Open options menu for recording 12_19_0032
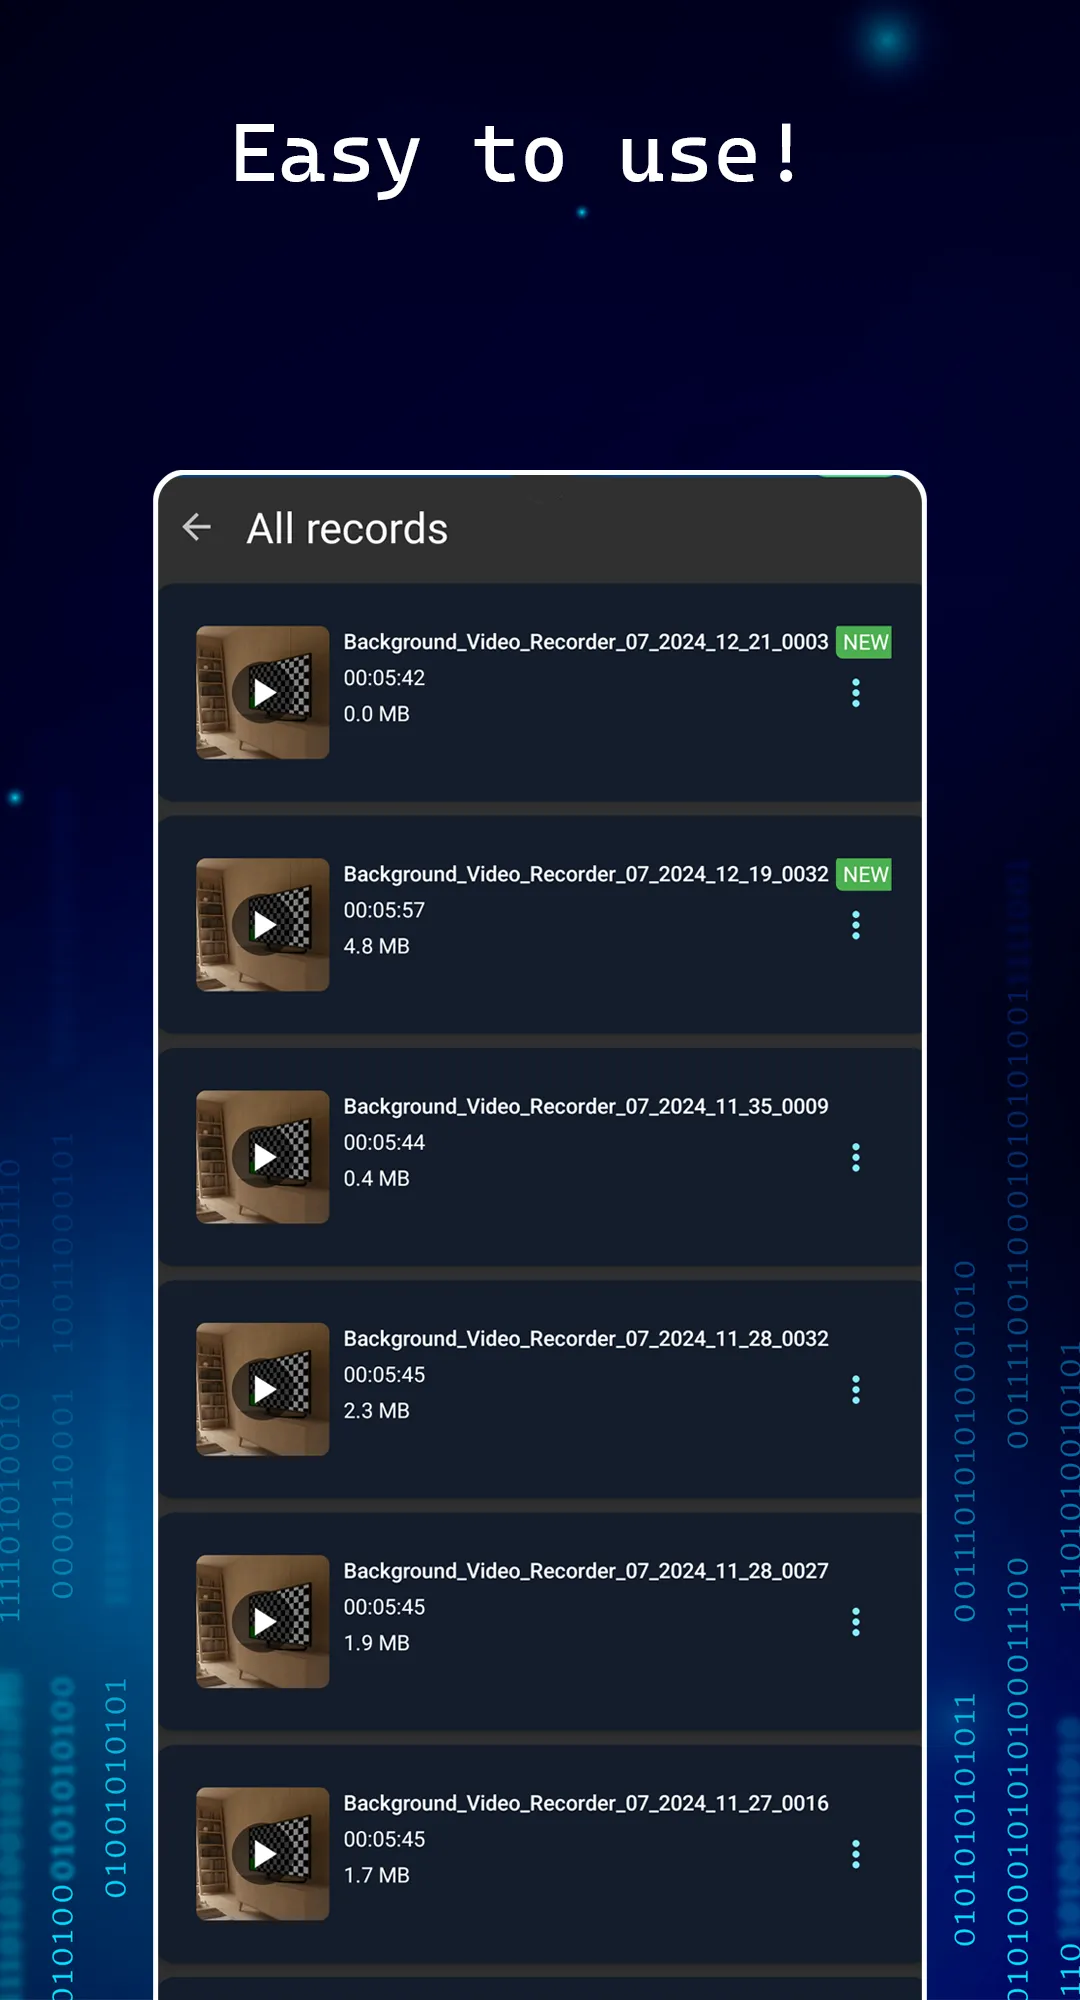 (856, 925)
